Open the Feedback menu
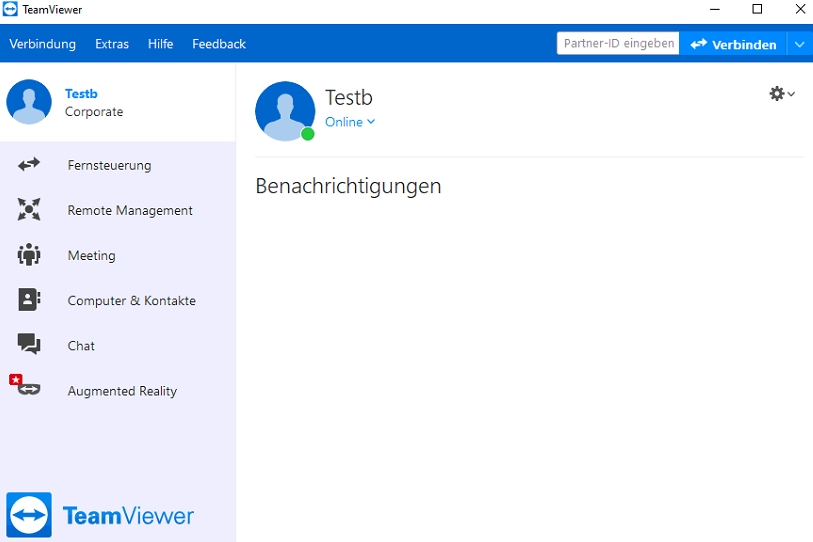This screenshot has height=542, width=813. pos(219,44)
